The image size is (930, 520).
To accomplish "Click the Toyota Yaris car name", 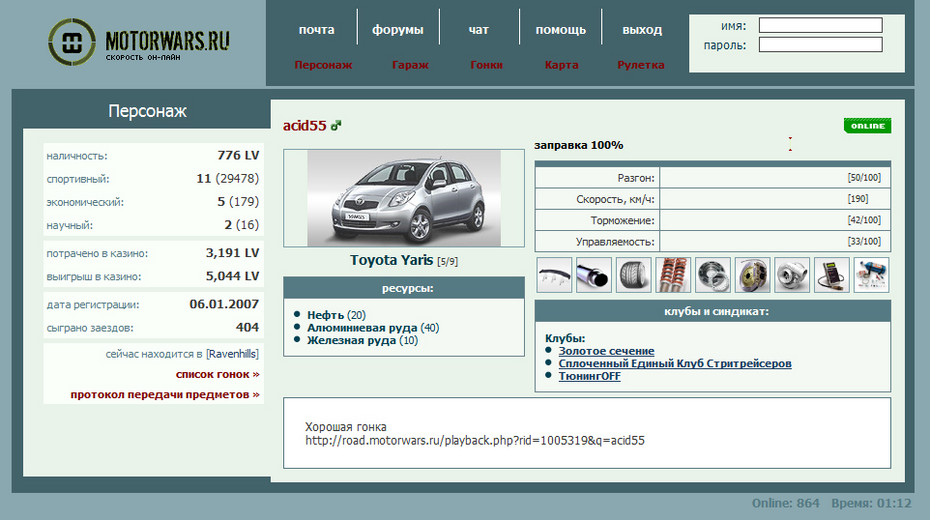I will coord(391,260).
